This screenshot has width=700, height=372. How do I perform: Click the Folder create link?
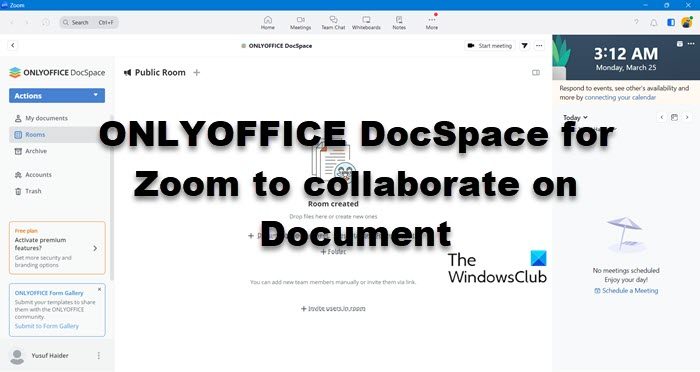333,252
